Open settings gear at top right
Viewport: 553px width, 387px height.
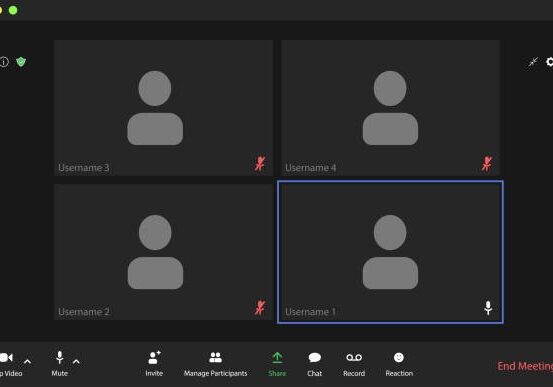[549, 62]
